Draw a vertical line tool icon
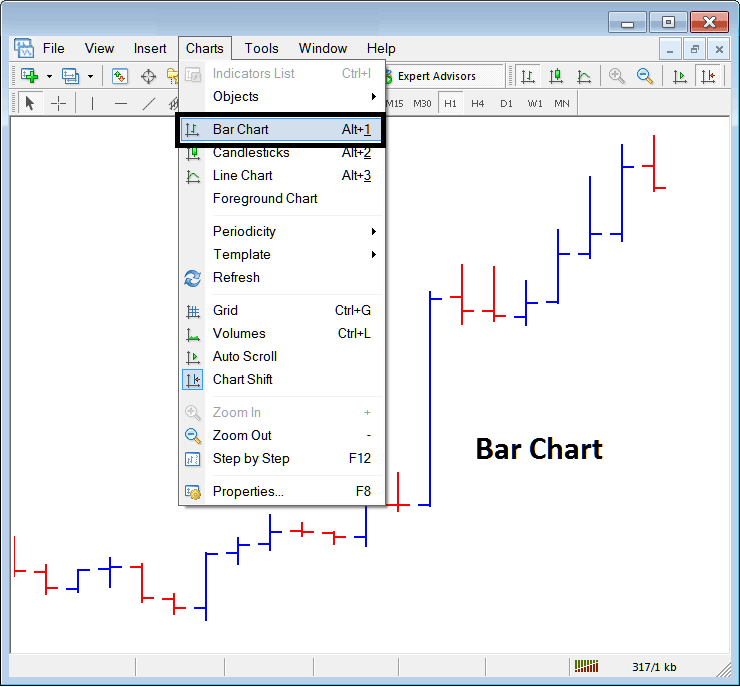This screenshot has height=687, width=740. pos(92,103)
